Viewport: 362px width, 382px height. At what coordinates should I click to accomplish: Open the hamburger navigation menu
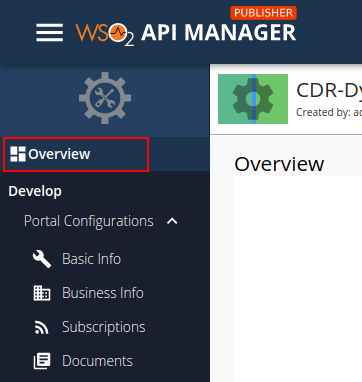[50, 33]
